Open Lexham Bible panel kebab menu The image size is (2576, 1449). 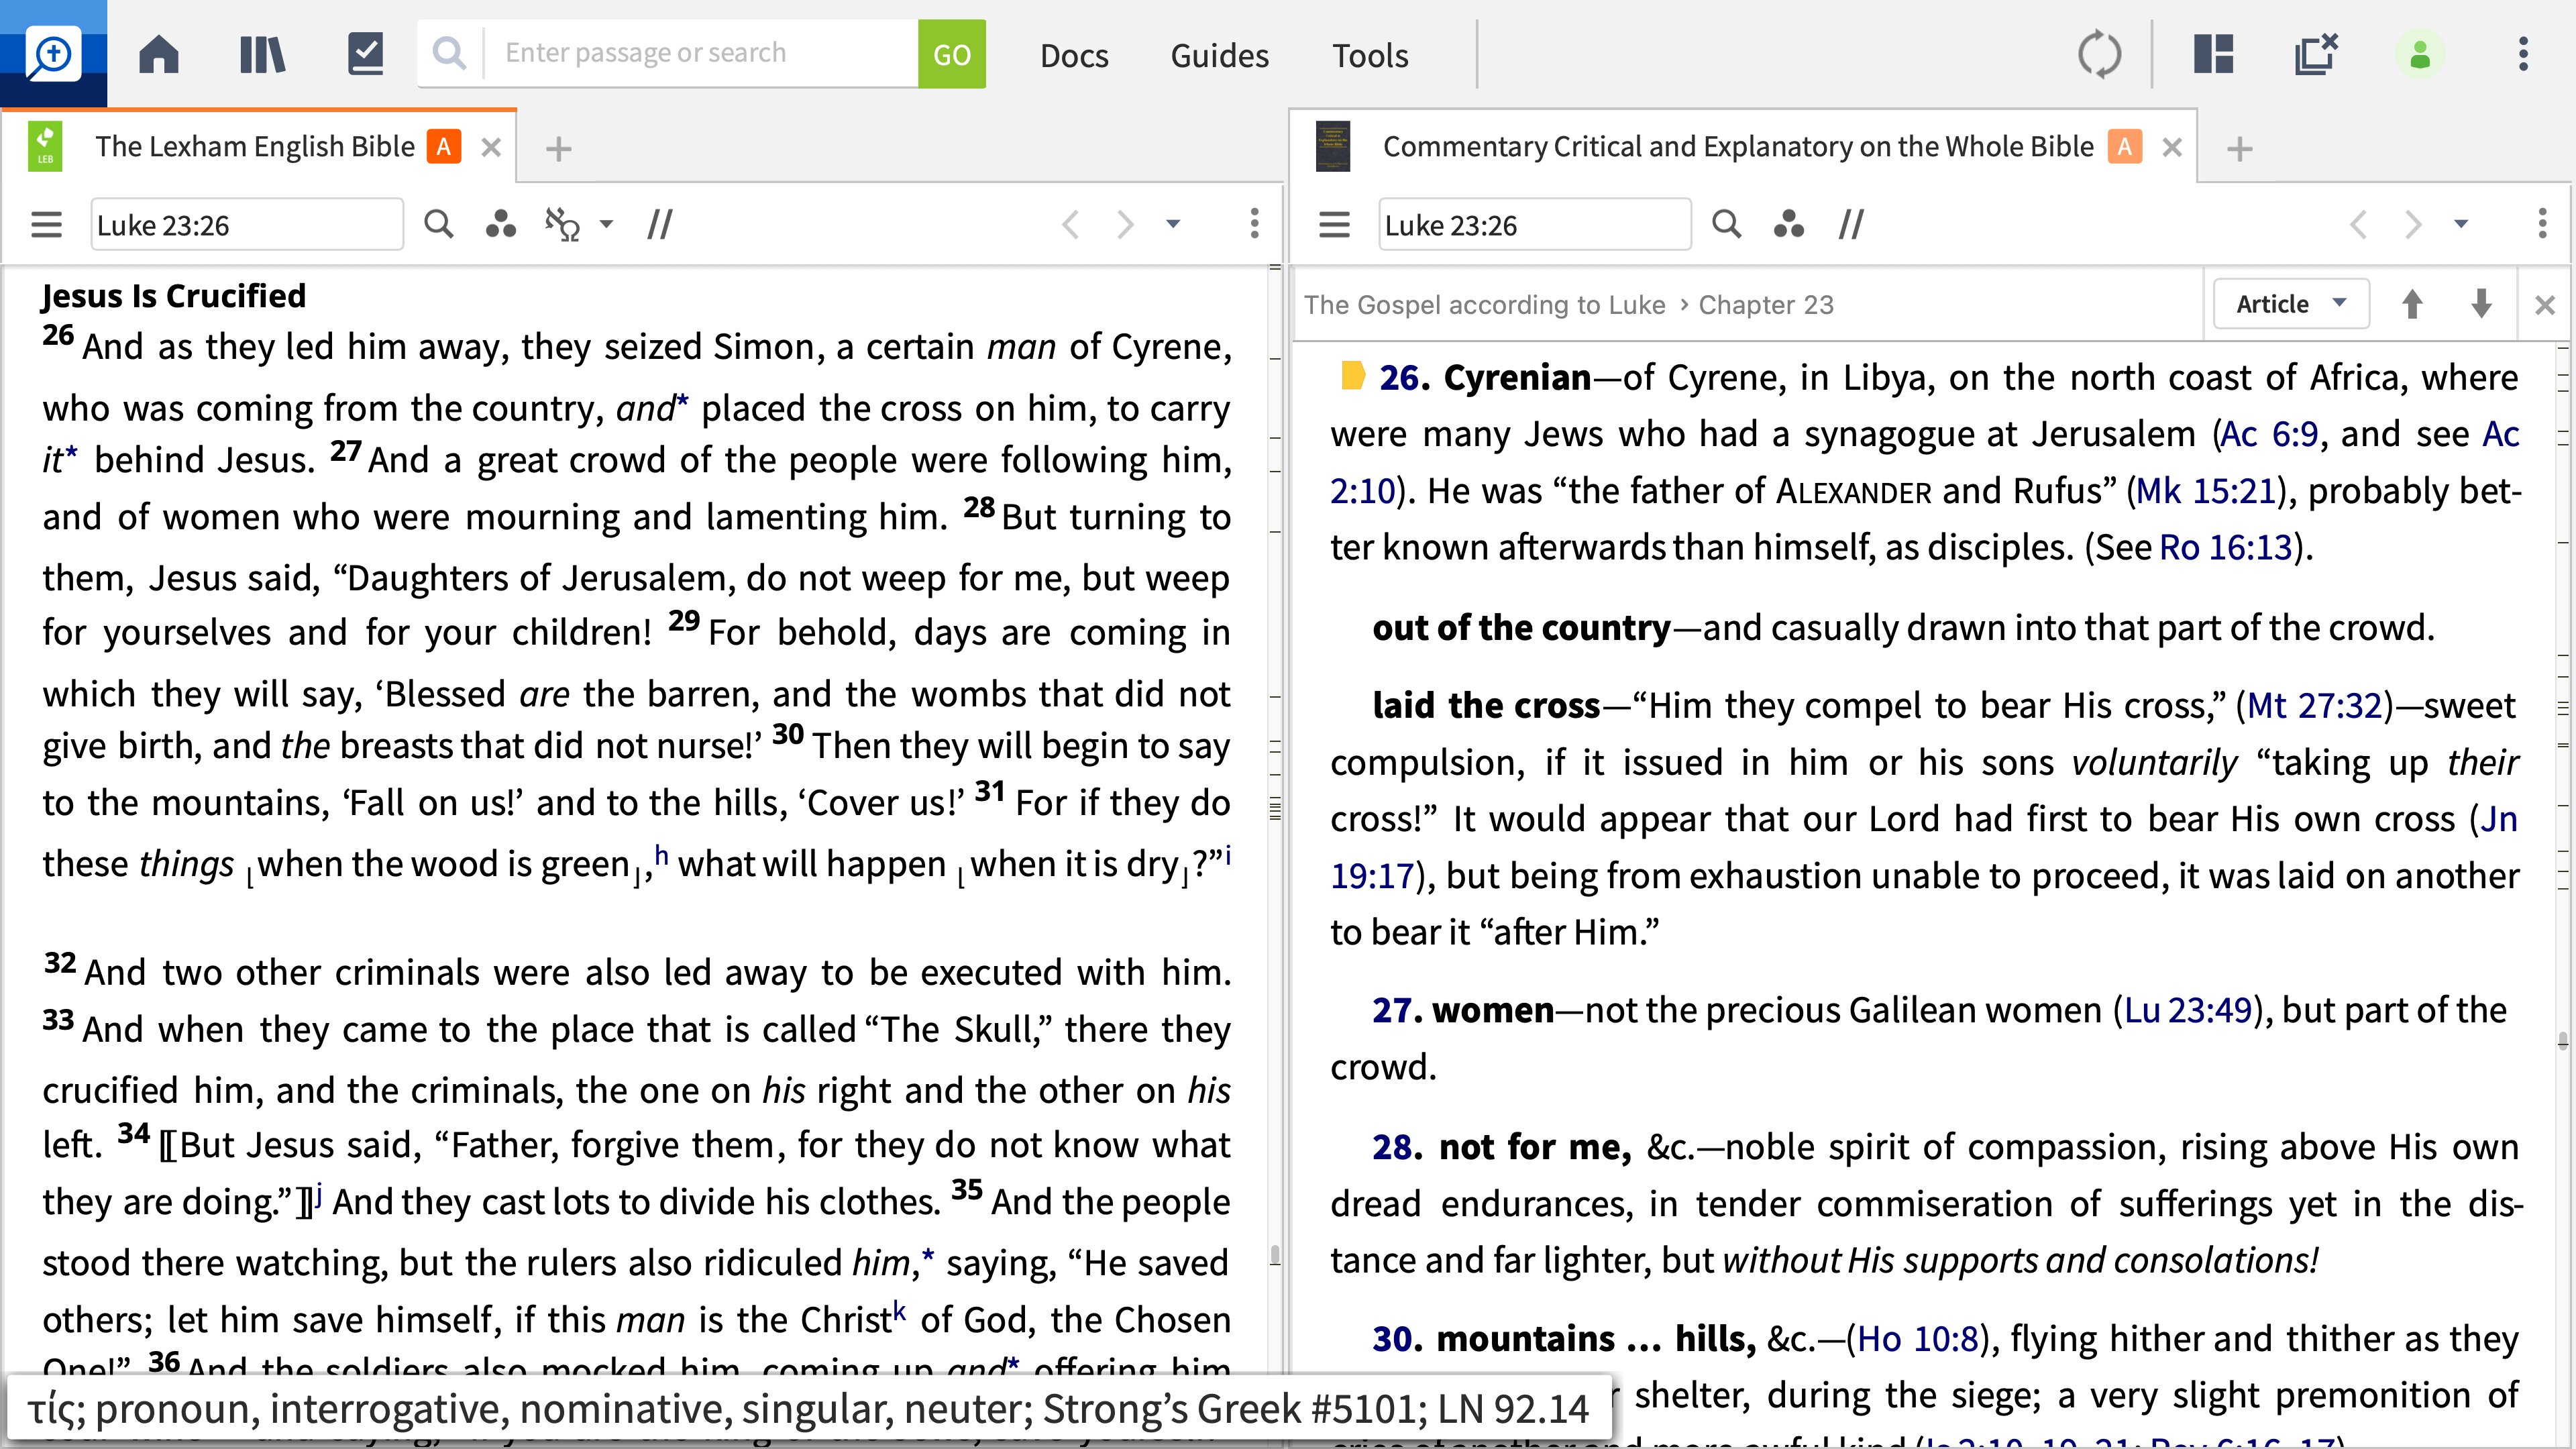[x=1254, y=224]
